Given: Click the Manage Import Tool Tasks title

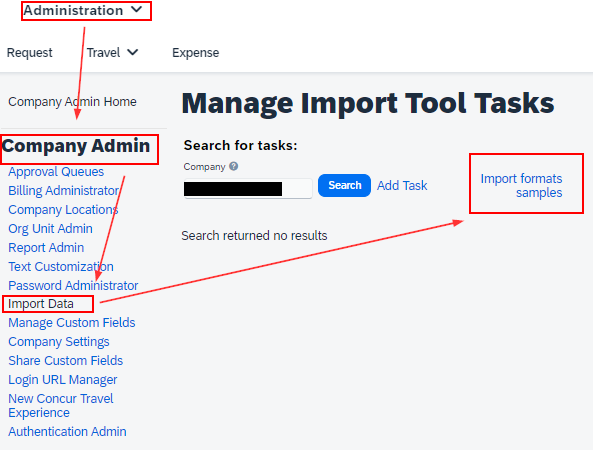Looking at the screenshot, I should pos(368,103).
